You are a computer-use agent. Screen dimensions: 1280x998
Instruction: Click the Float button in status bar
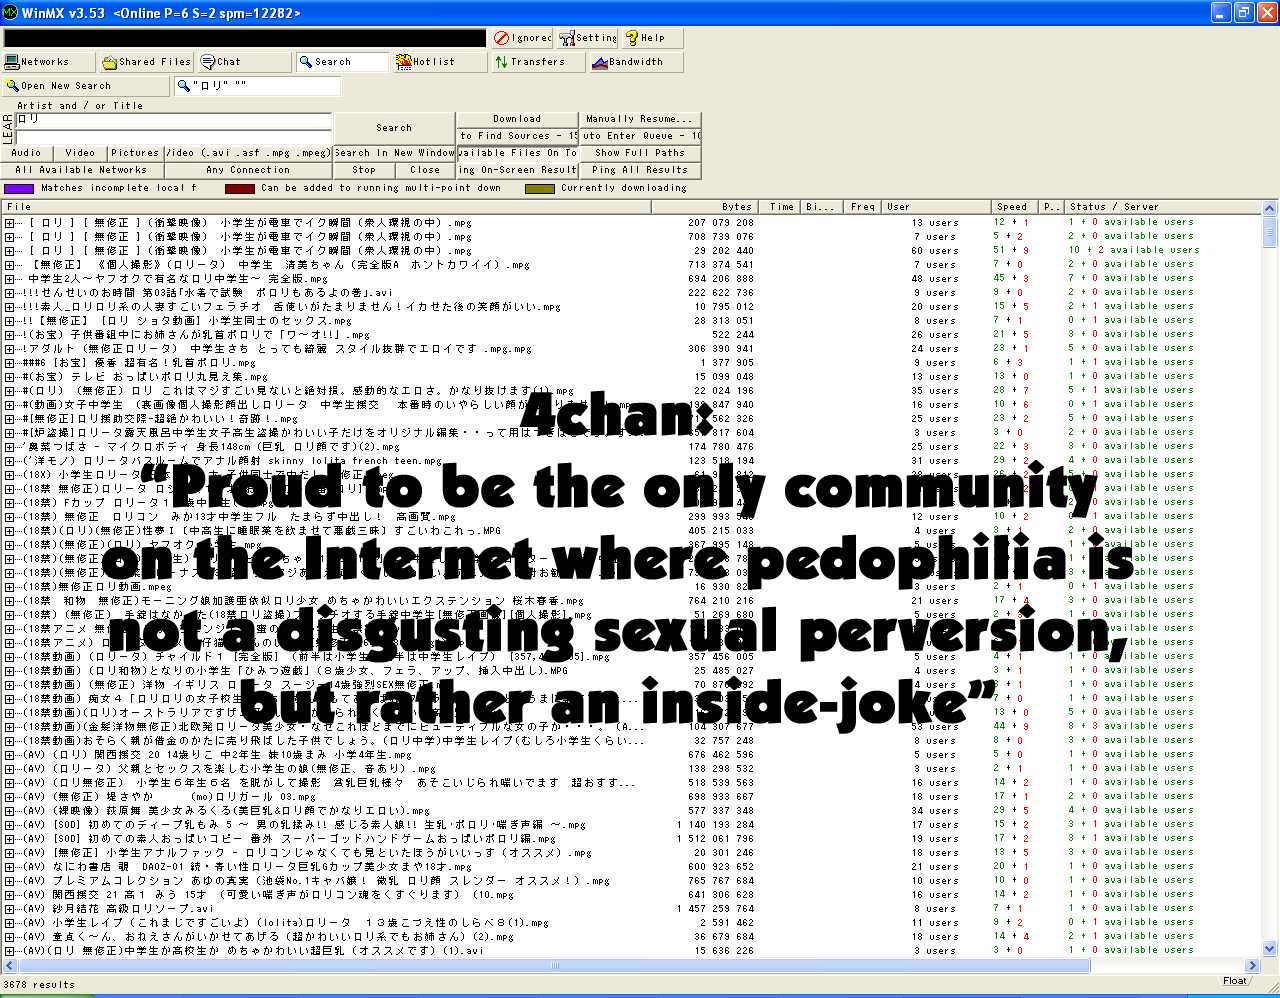click(x=1235, y=981)
